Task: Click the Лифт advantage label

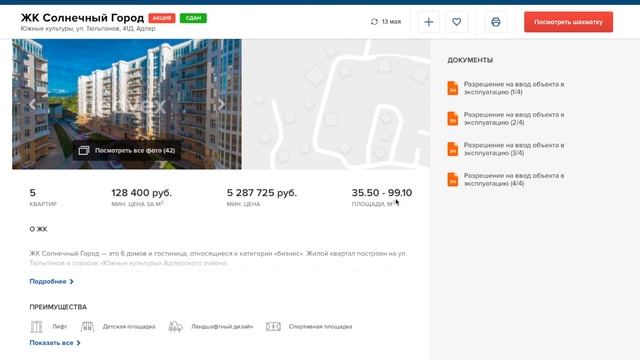Action: (60, 327)
